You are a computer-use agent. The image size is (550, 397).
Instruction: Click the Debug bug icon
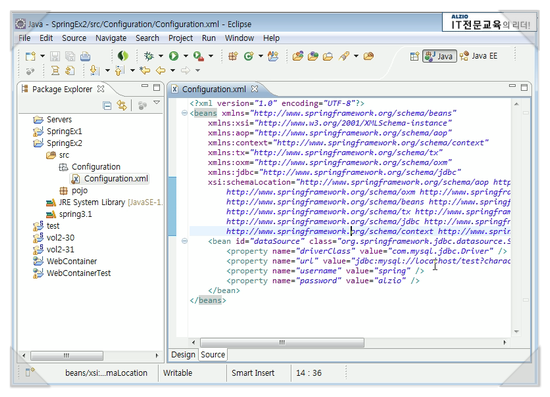point(149,56)
